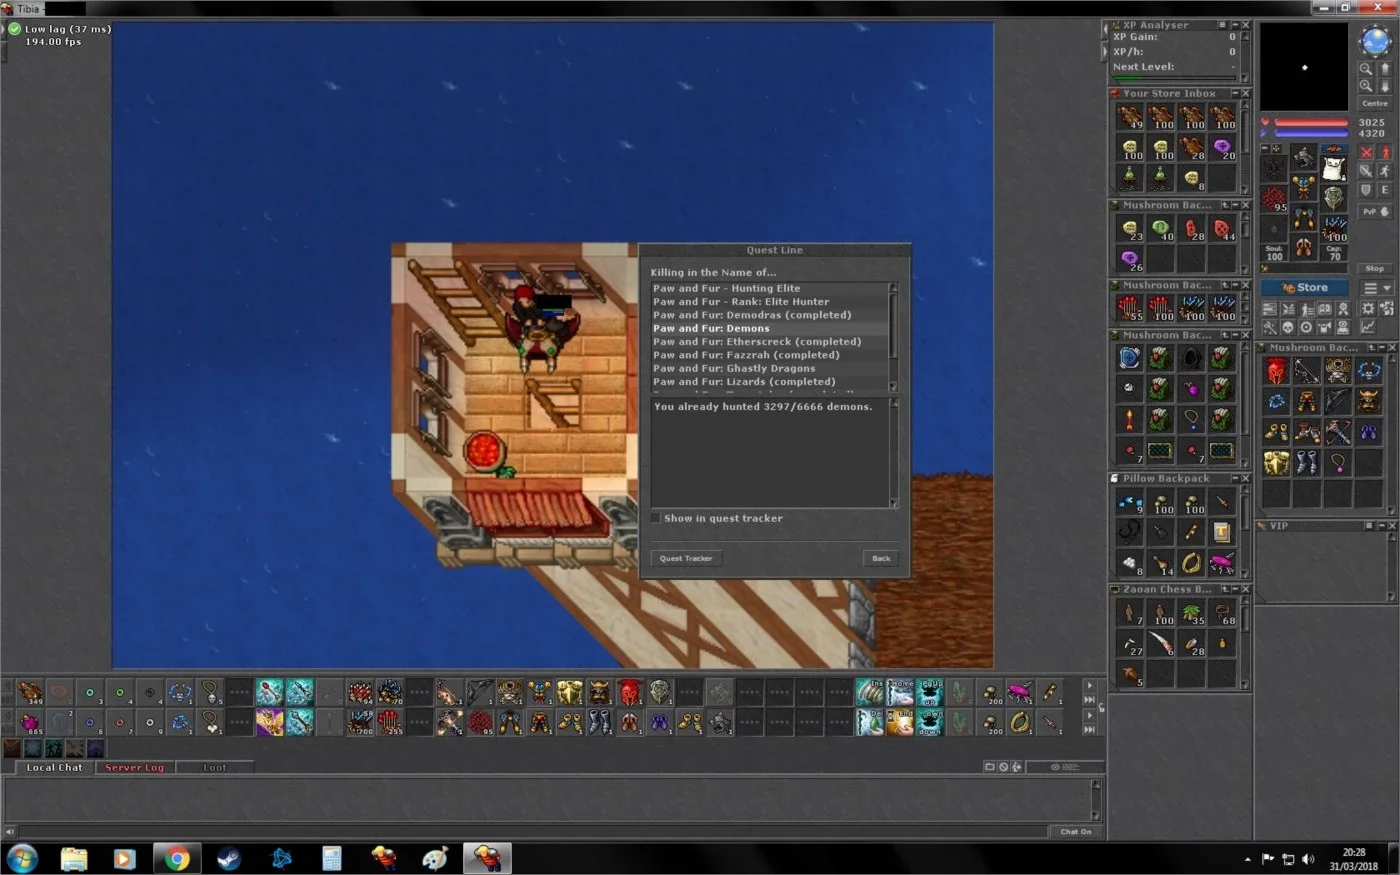Image resolution: width=1400 pixels, height=875 pixels.
Task: Click the blue mana bar
Action: [1311, 133]
